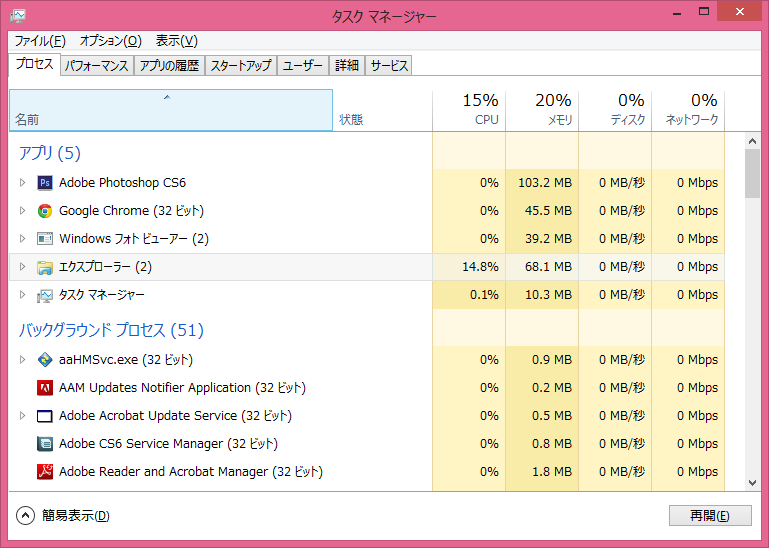Sort by the ネットワーク column header
Screen dimensions: 769x548
pyautogui.click(x=688, y=110)
